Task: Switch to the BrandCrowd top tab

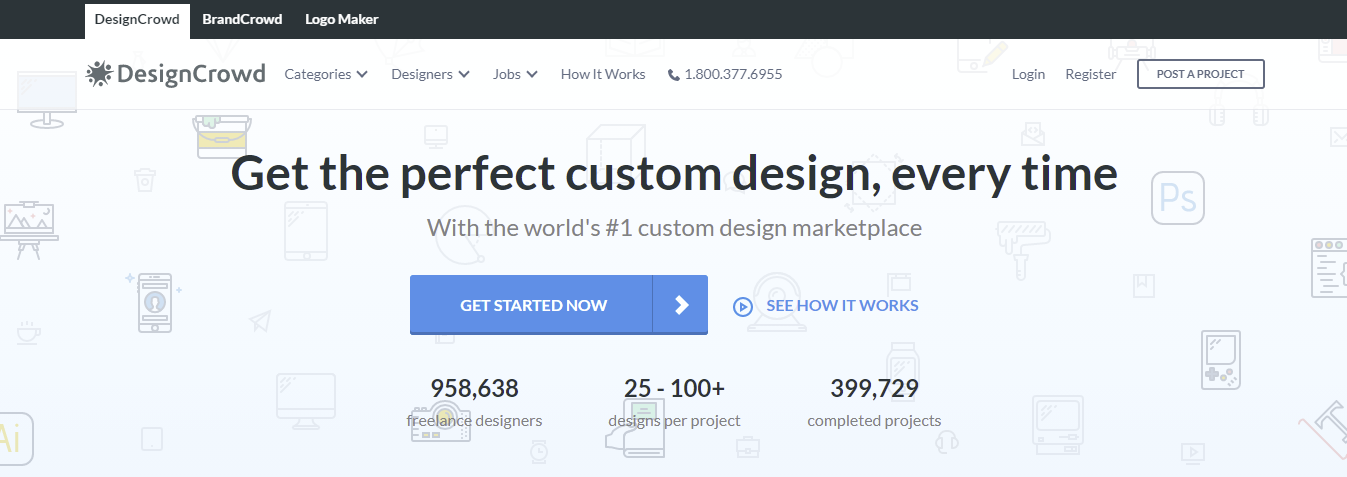Action: [242, 19]
